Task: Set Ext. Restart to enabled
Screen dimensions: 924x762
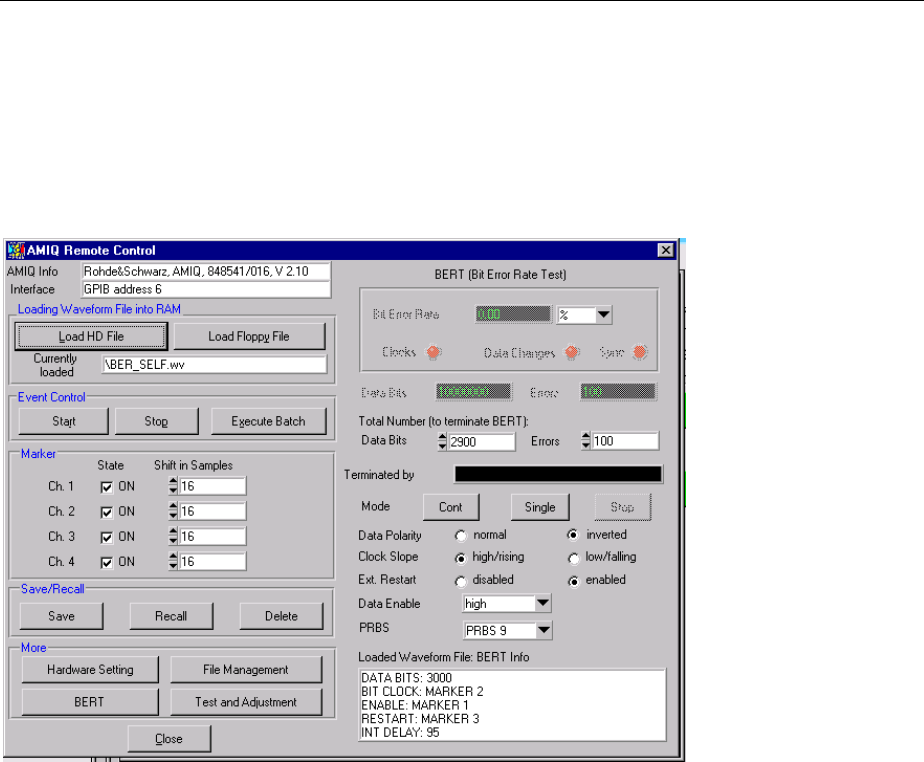Action: (573, 581)
